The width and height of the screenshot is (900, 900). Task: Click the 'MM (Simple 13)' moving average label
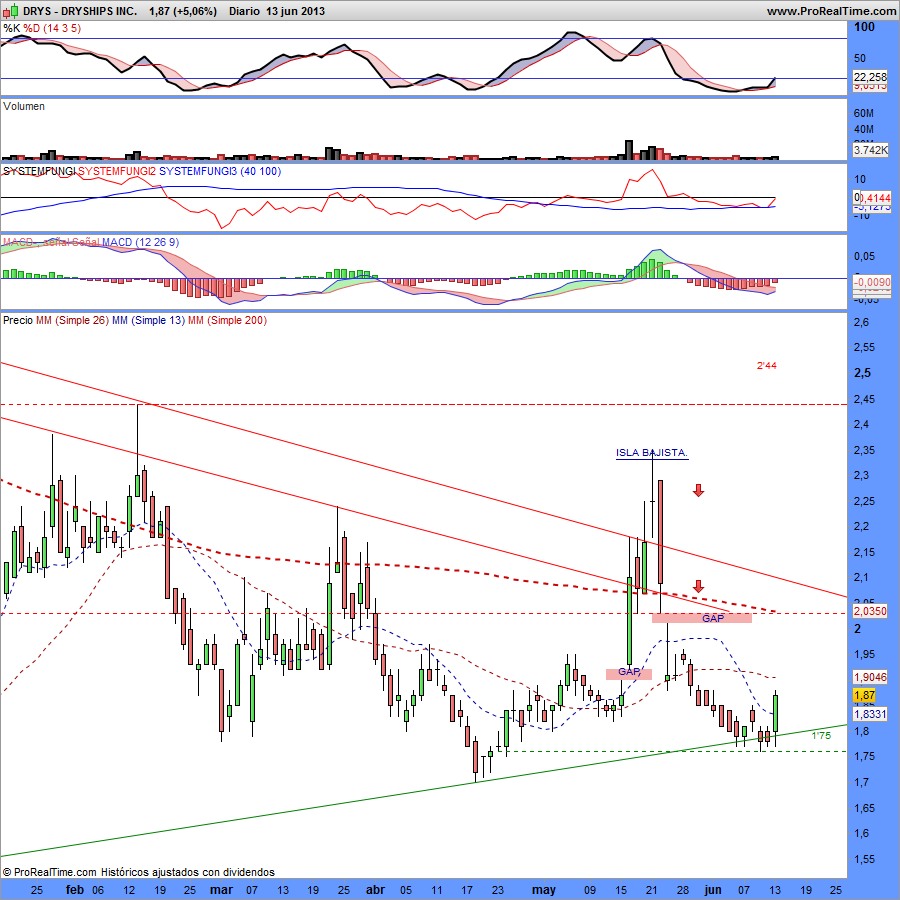click(x=148, y=320)
